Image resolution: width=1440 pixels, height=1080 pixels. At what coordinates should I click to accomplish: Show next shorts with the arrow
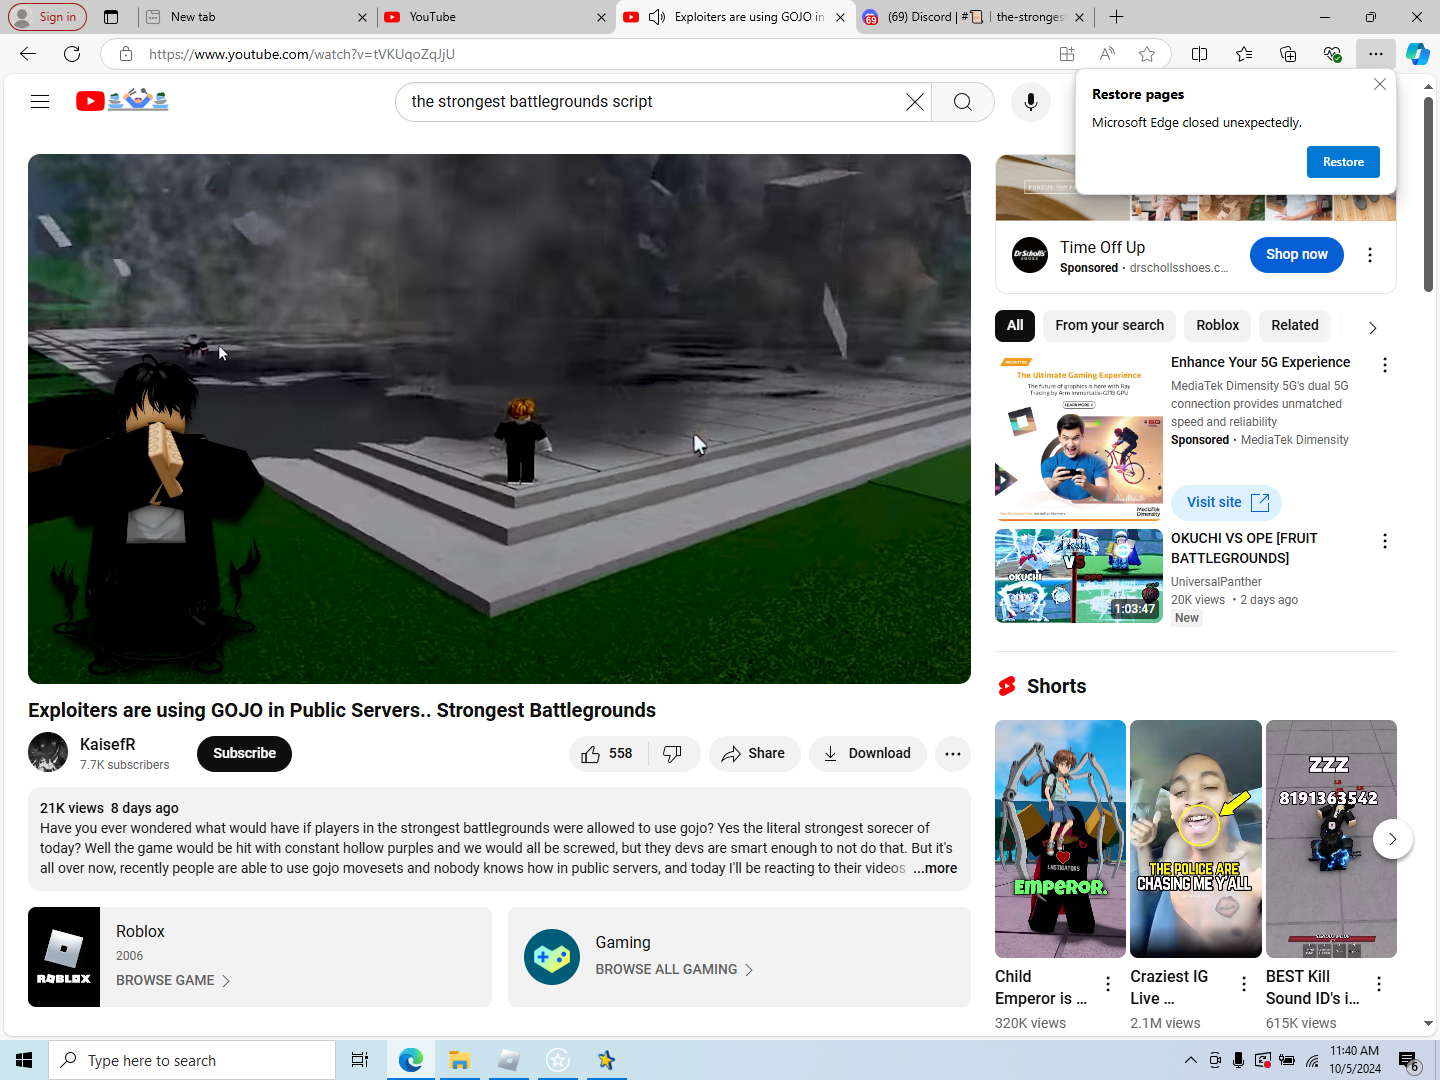(1392, 839)
